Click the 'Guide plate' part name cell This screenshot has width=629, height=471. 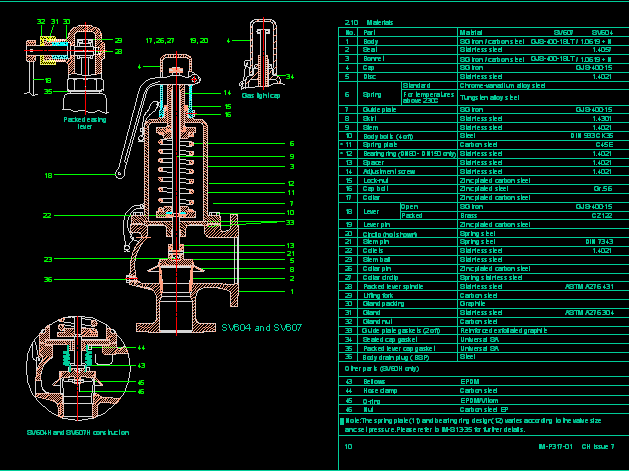tap(379, 110)
